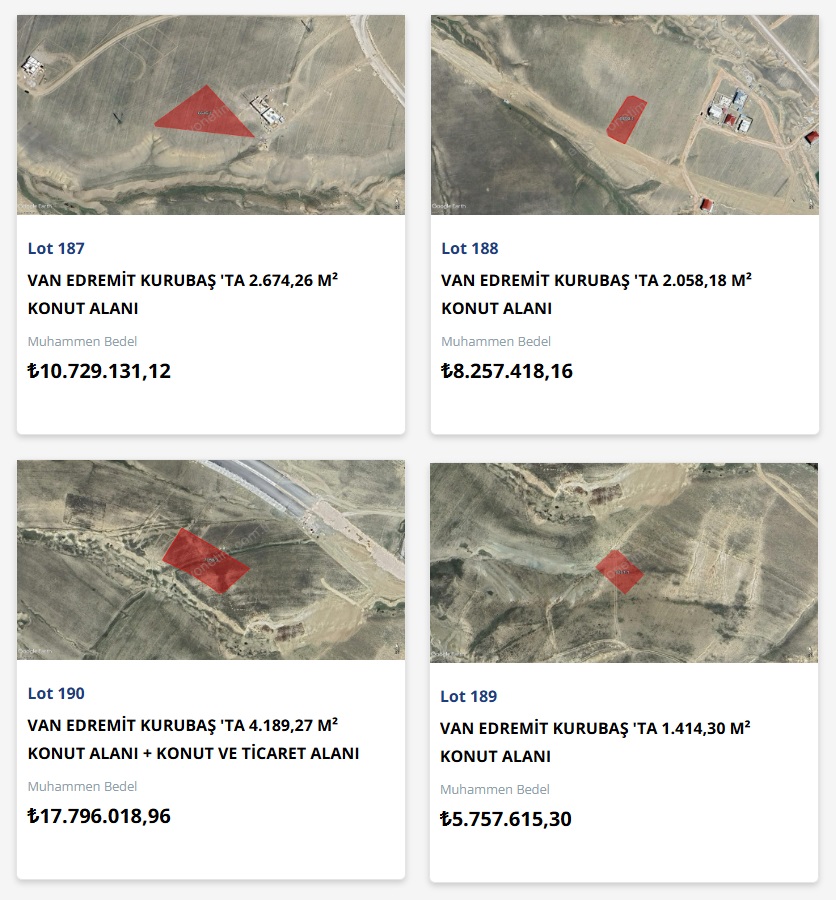Go to the Lot 189 label
This screenshot has height=900, width=836.
(x=469, y=696)
